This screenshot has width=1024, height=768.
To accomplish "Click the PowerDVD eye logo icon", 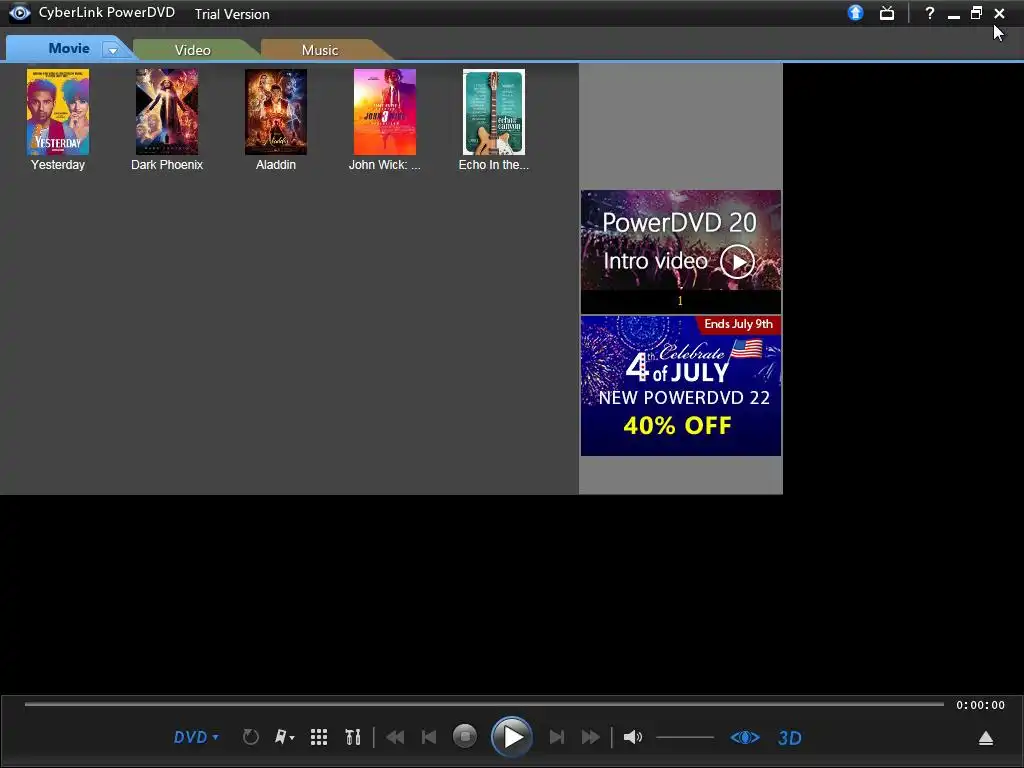I will [20, 12].
